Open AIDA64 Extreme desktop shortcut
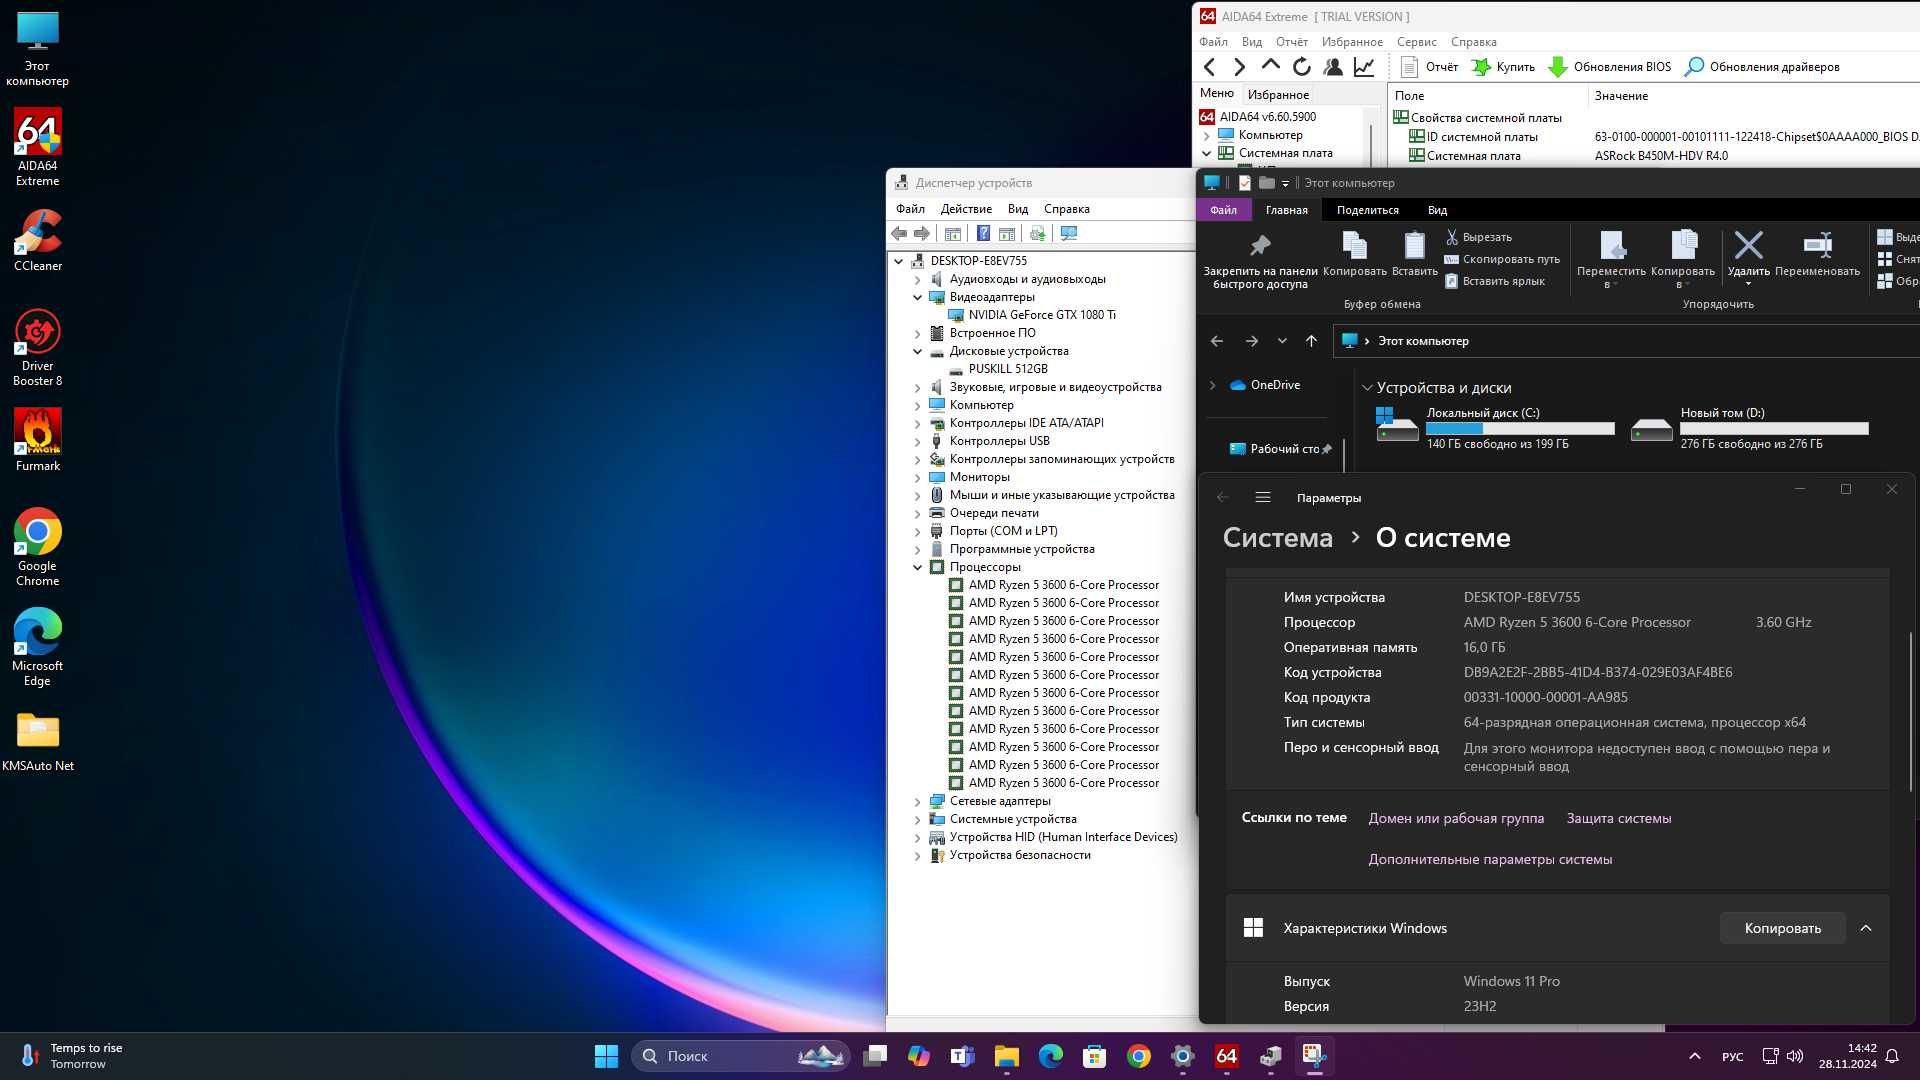1920x1080 pixels. coord(37,147)
